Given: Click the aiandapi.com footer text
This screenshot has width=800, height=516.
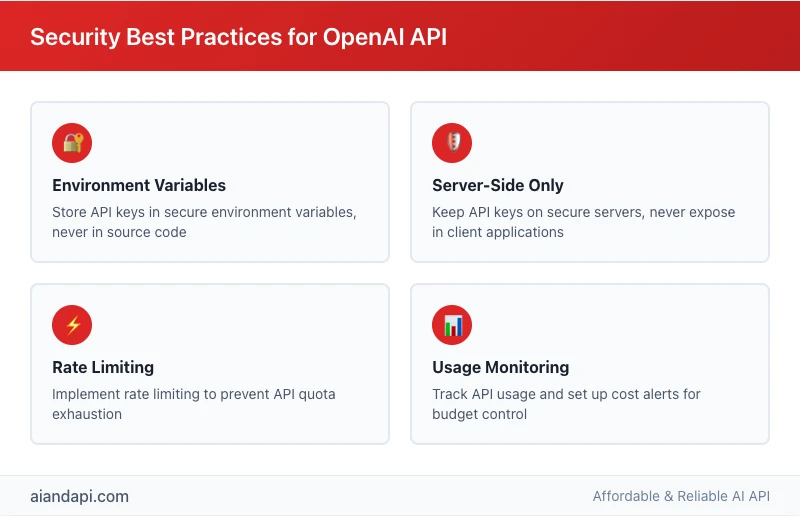Looking at the screenshot, I should click(x=80, y=497).
